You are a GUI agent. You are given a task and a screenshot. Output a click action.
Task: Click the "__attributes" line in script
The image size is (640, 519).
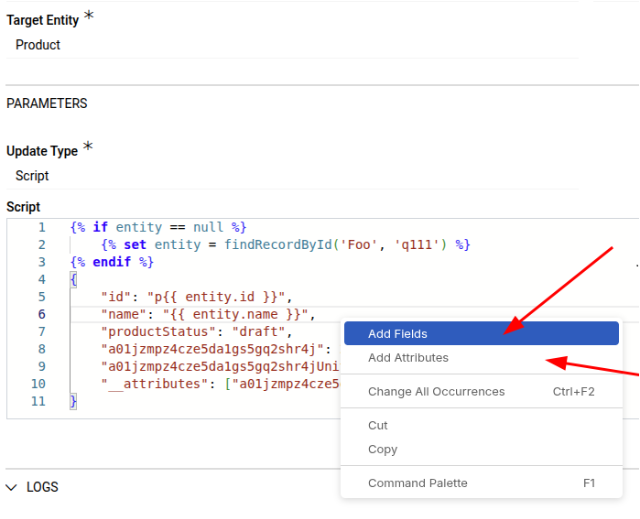point(200,384)
